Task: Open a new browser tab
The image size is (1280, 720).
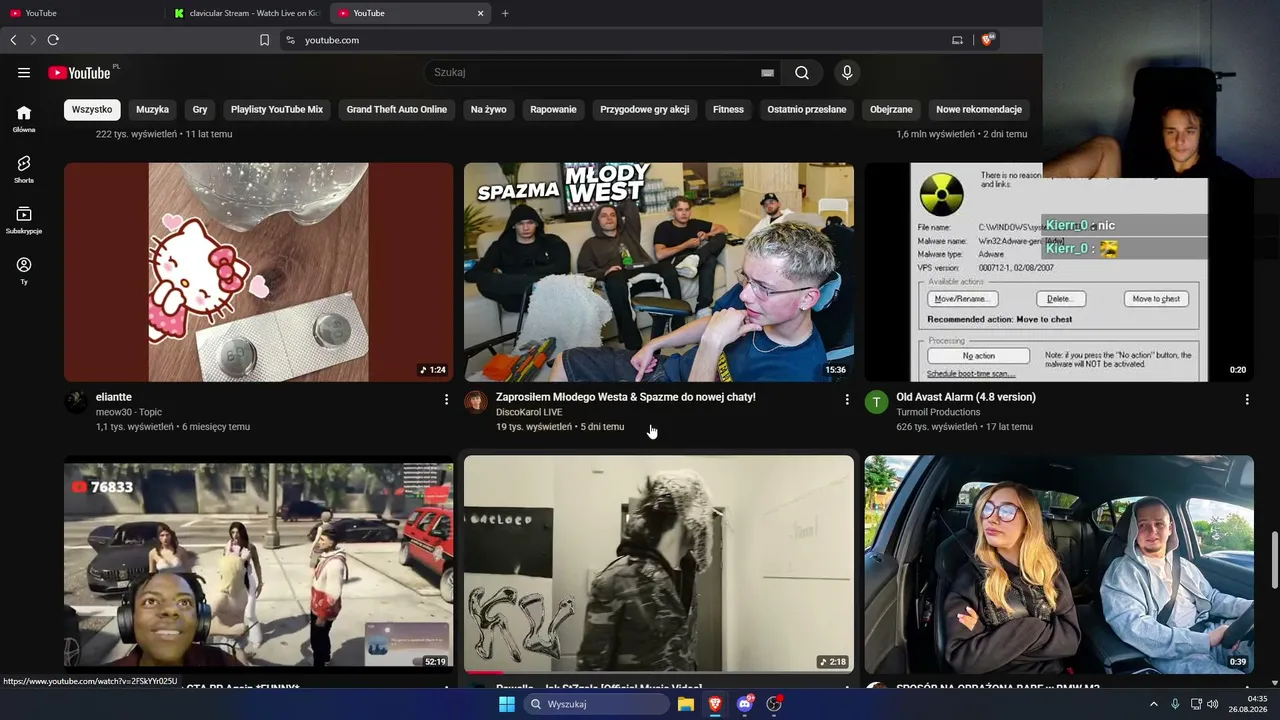Action: coord(505,13)
